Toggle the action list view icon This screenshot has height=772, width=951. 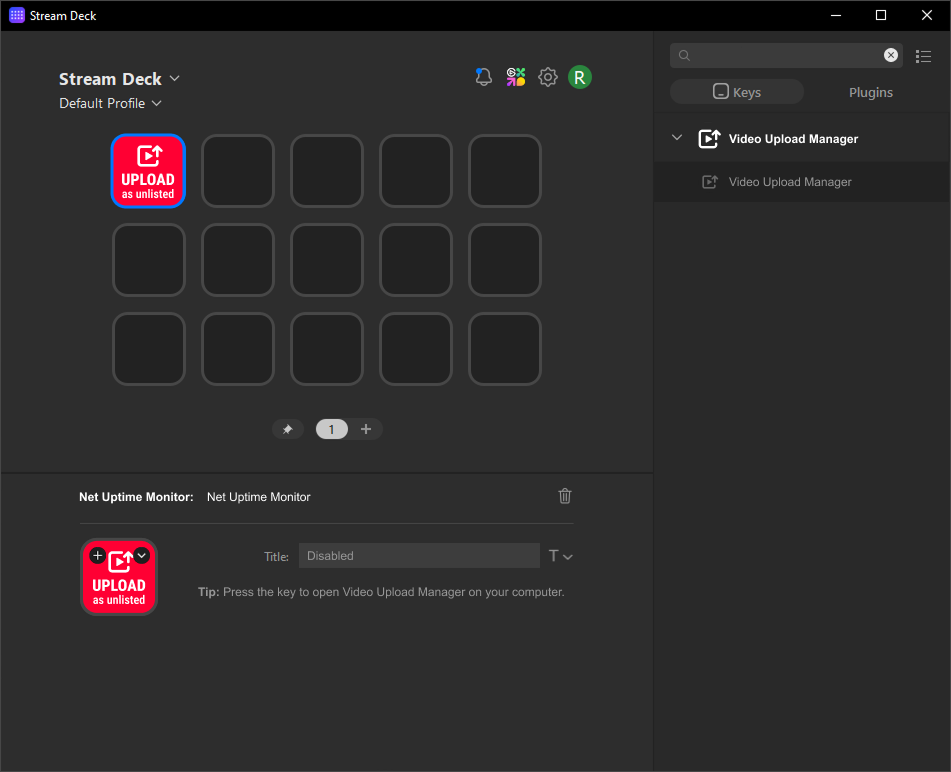[923, 56]
